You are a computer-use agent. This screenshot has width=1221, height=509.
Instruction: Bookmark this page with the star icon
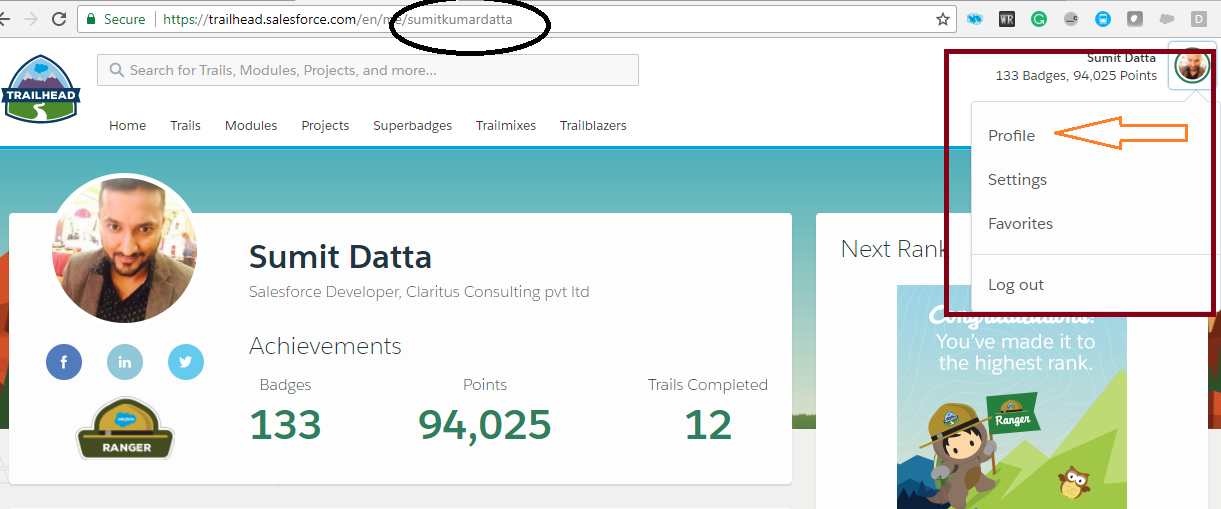point(943,19)
